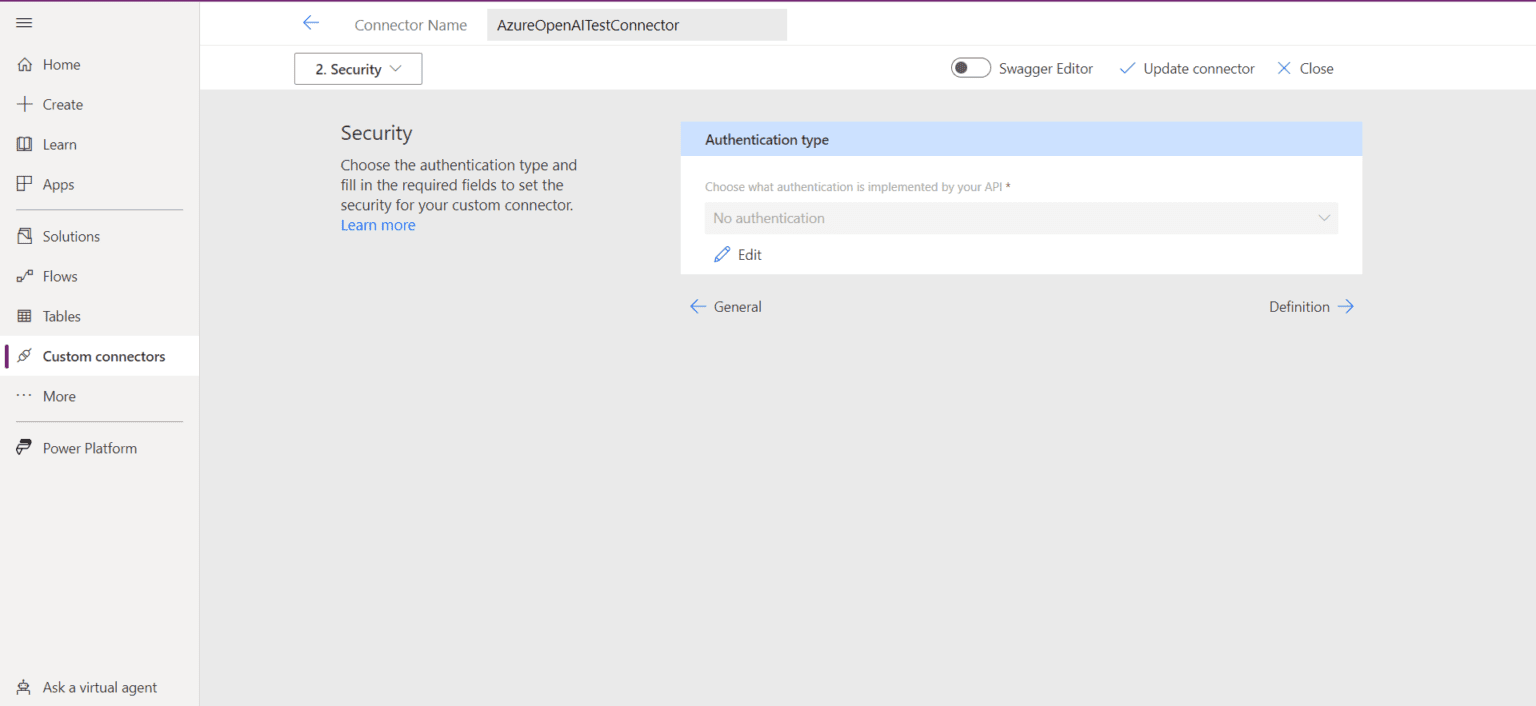This screenshot has height=706, width=1536.
Task: Click the Tables grid icon
Action: 24,316
